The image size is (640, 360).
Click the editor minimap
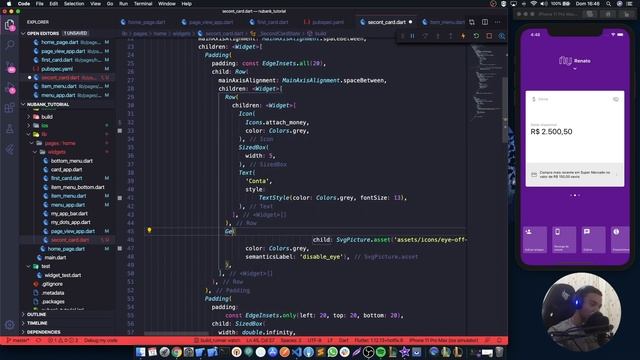(485, 82)
